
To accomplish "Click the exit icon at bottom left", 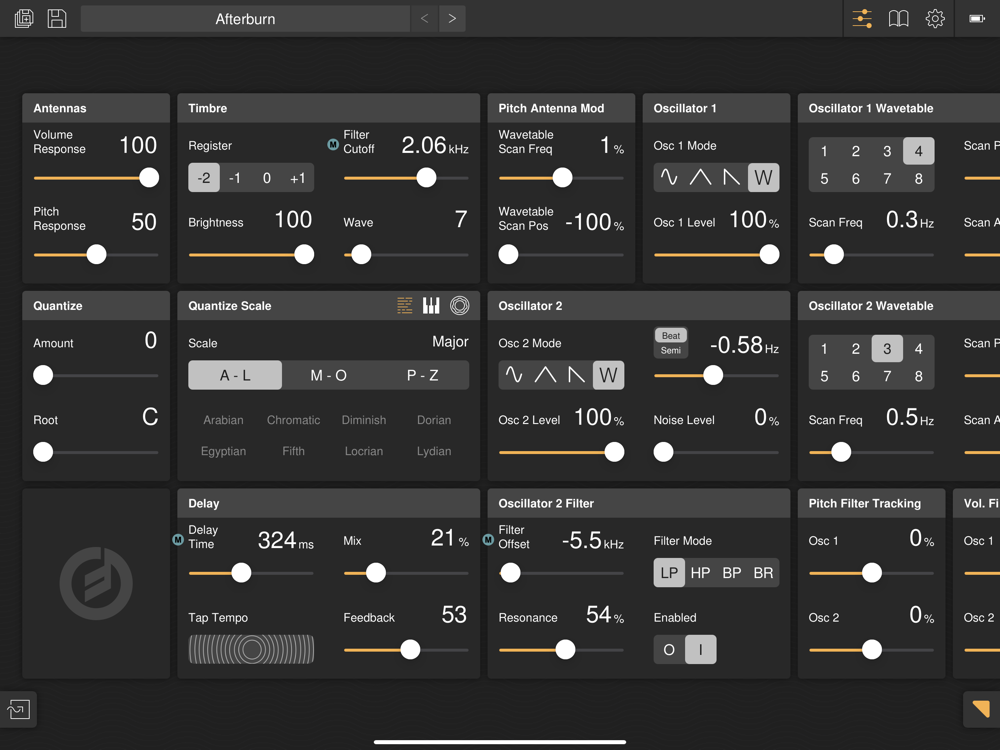I will [18, 709].
